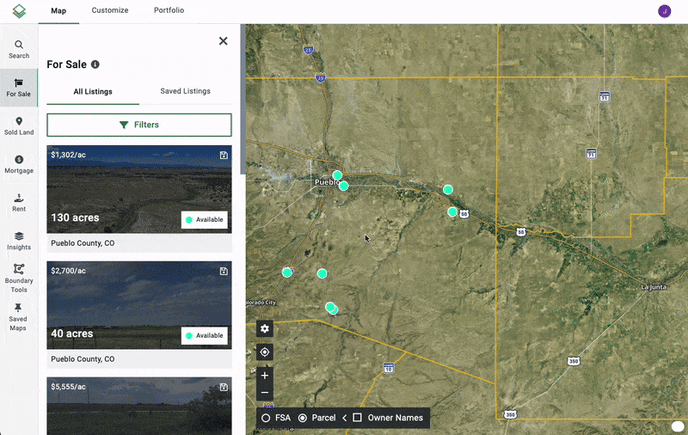
Task: Open the Filters button
Action: (139, 125)
